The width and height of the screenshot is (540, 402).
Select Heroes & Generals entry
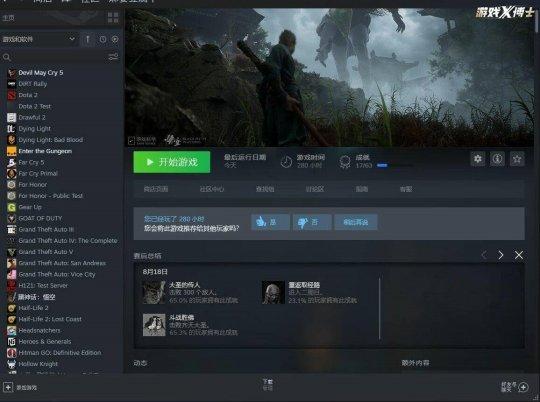(x=45, y=342)
